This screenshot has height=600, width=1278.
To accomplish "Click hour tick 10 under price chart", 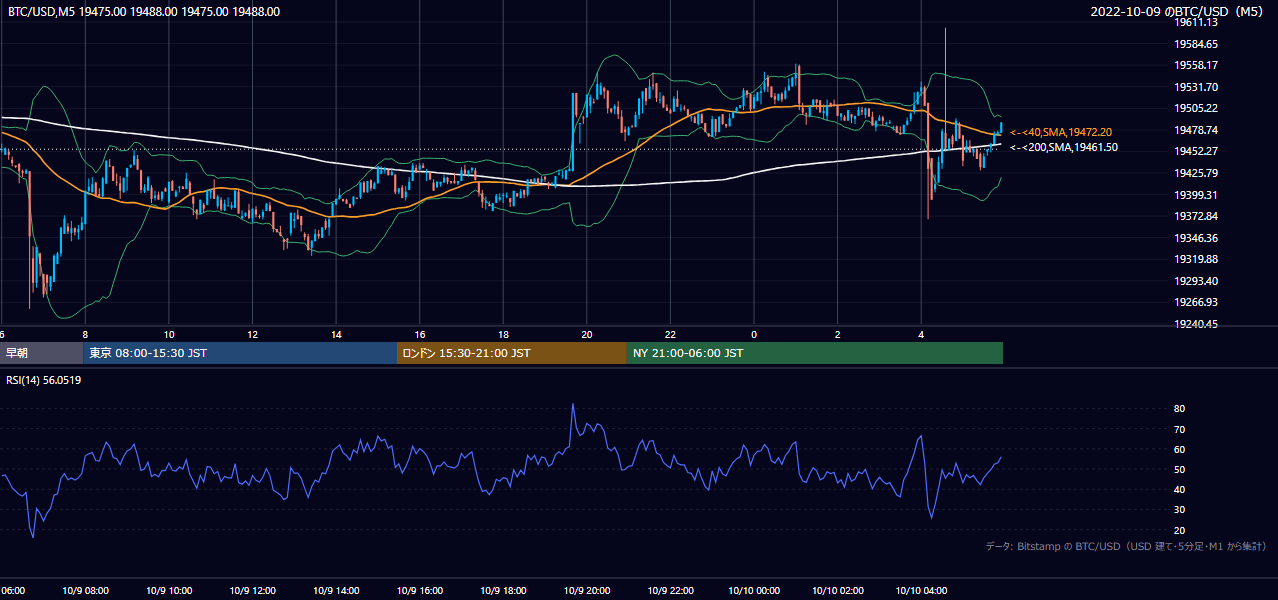I will point(169,334).
